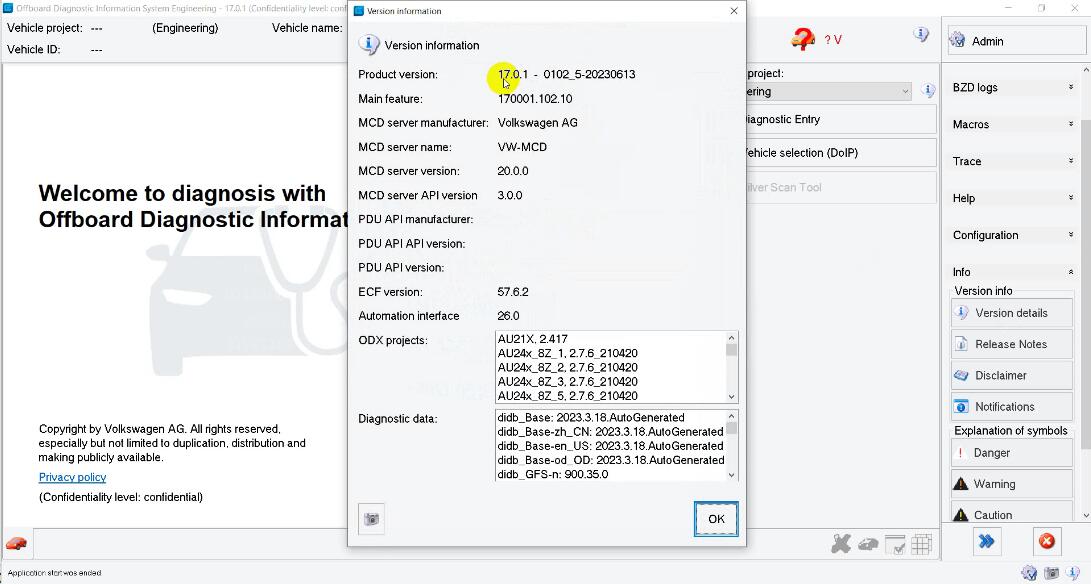Open the Disclaimer
The width and height of the screenshot is (1091, 584).
click(1012, 375)
